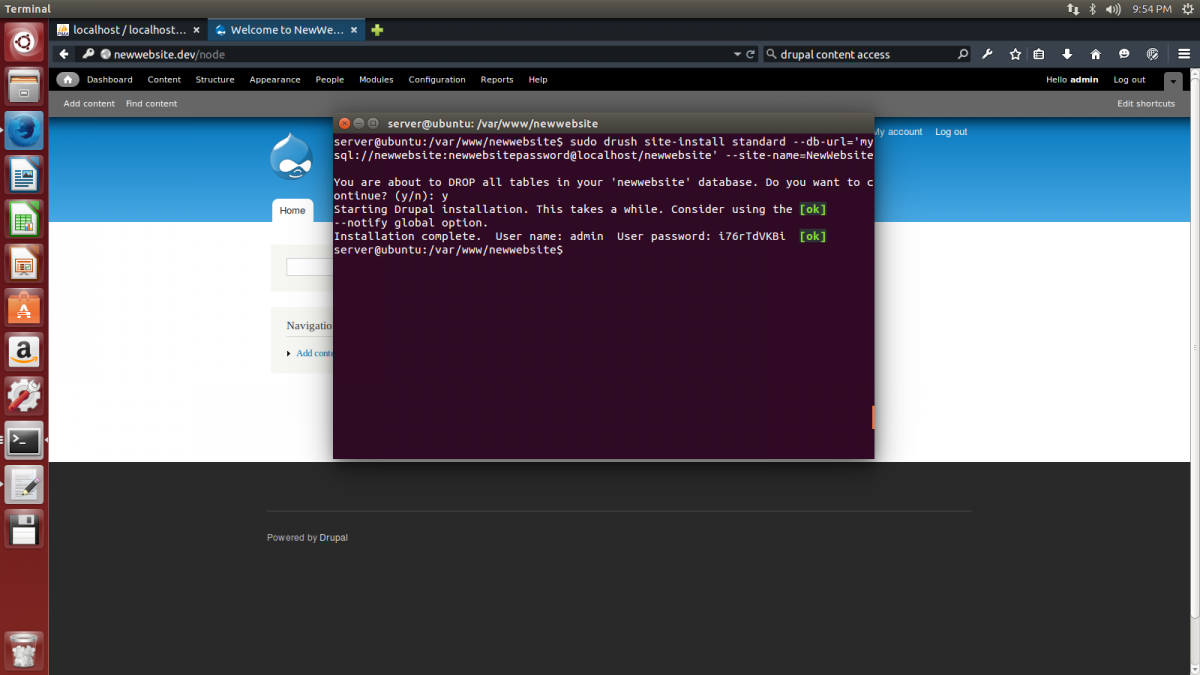This screenshot has width=1200, height=675.
Task: Open the Reports admin menu item
Action: pyautogui.click(x=497, y=80)
